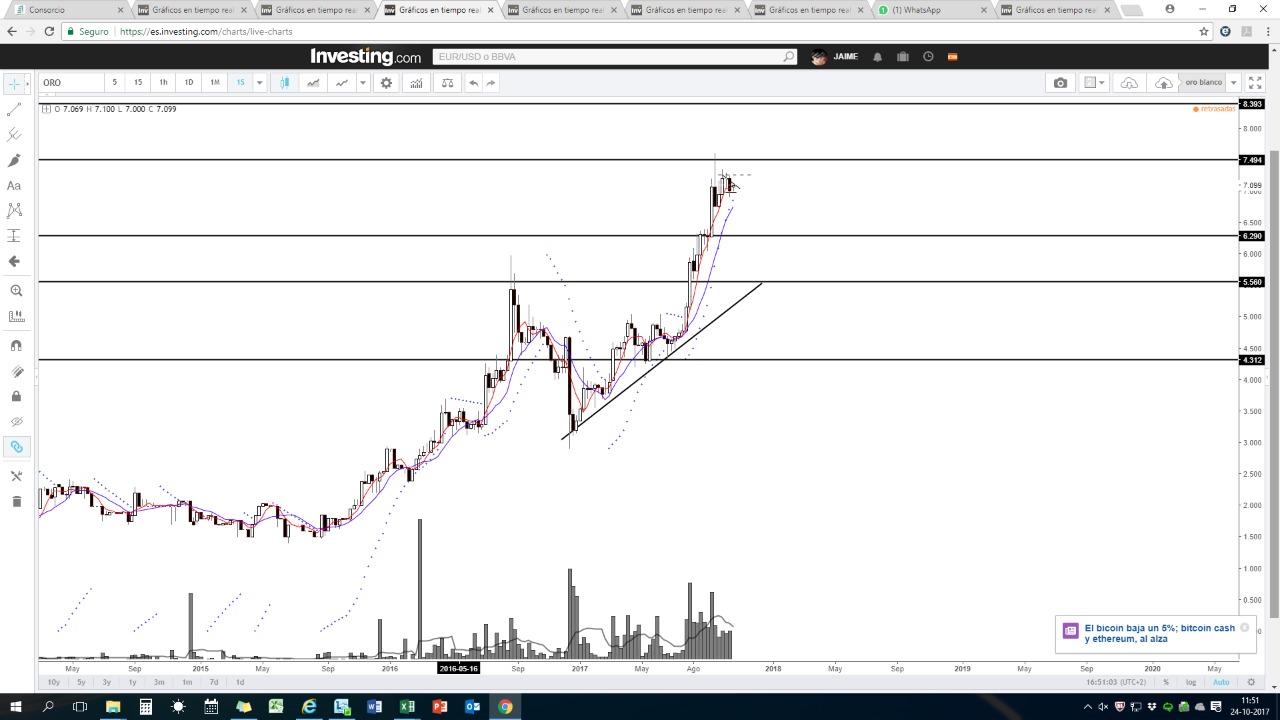Switch to the WhatsApp browser tab
Image resolution: width=1280 pixels, height=720 pixels.
[x=930, y=10]
